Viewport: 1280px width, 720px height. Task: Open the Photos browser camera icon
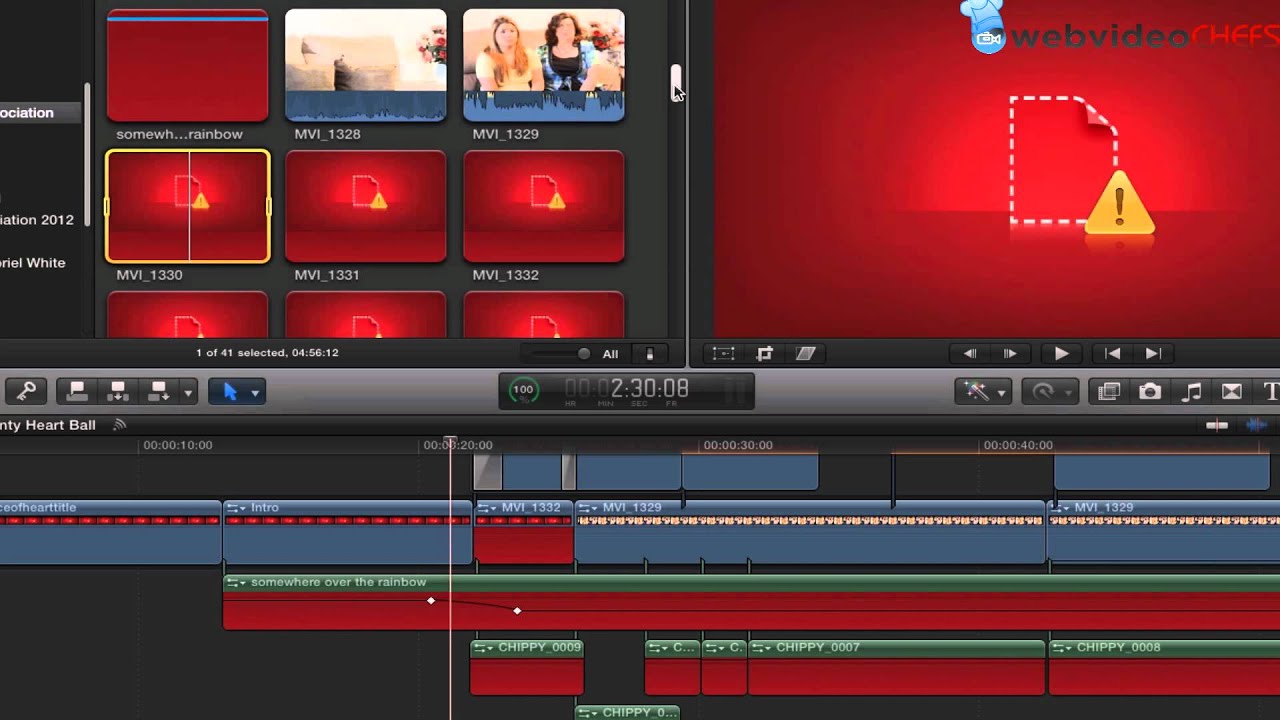point(1150,392)
